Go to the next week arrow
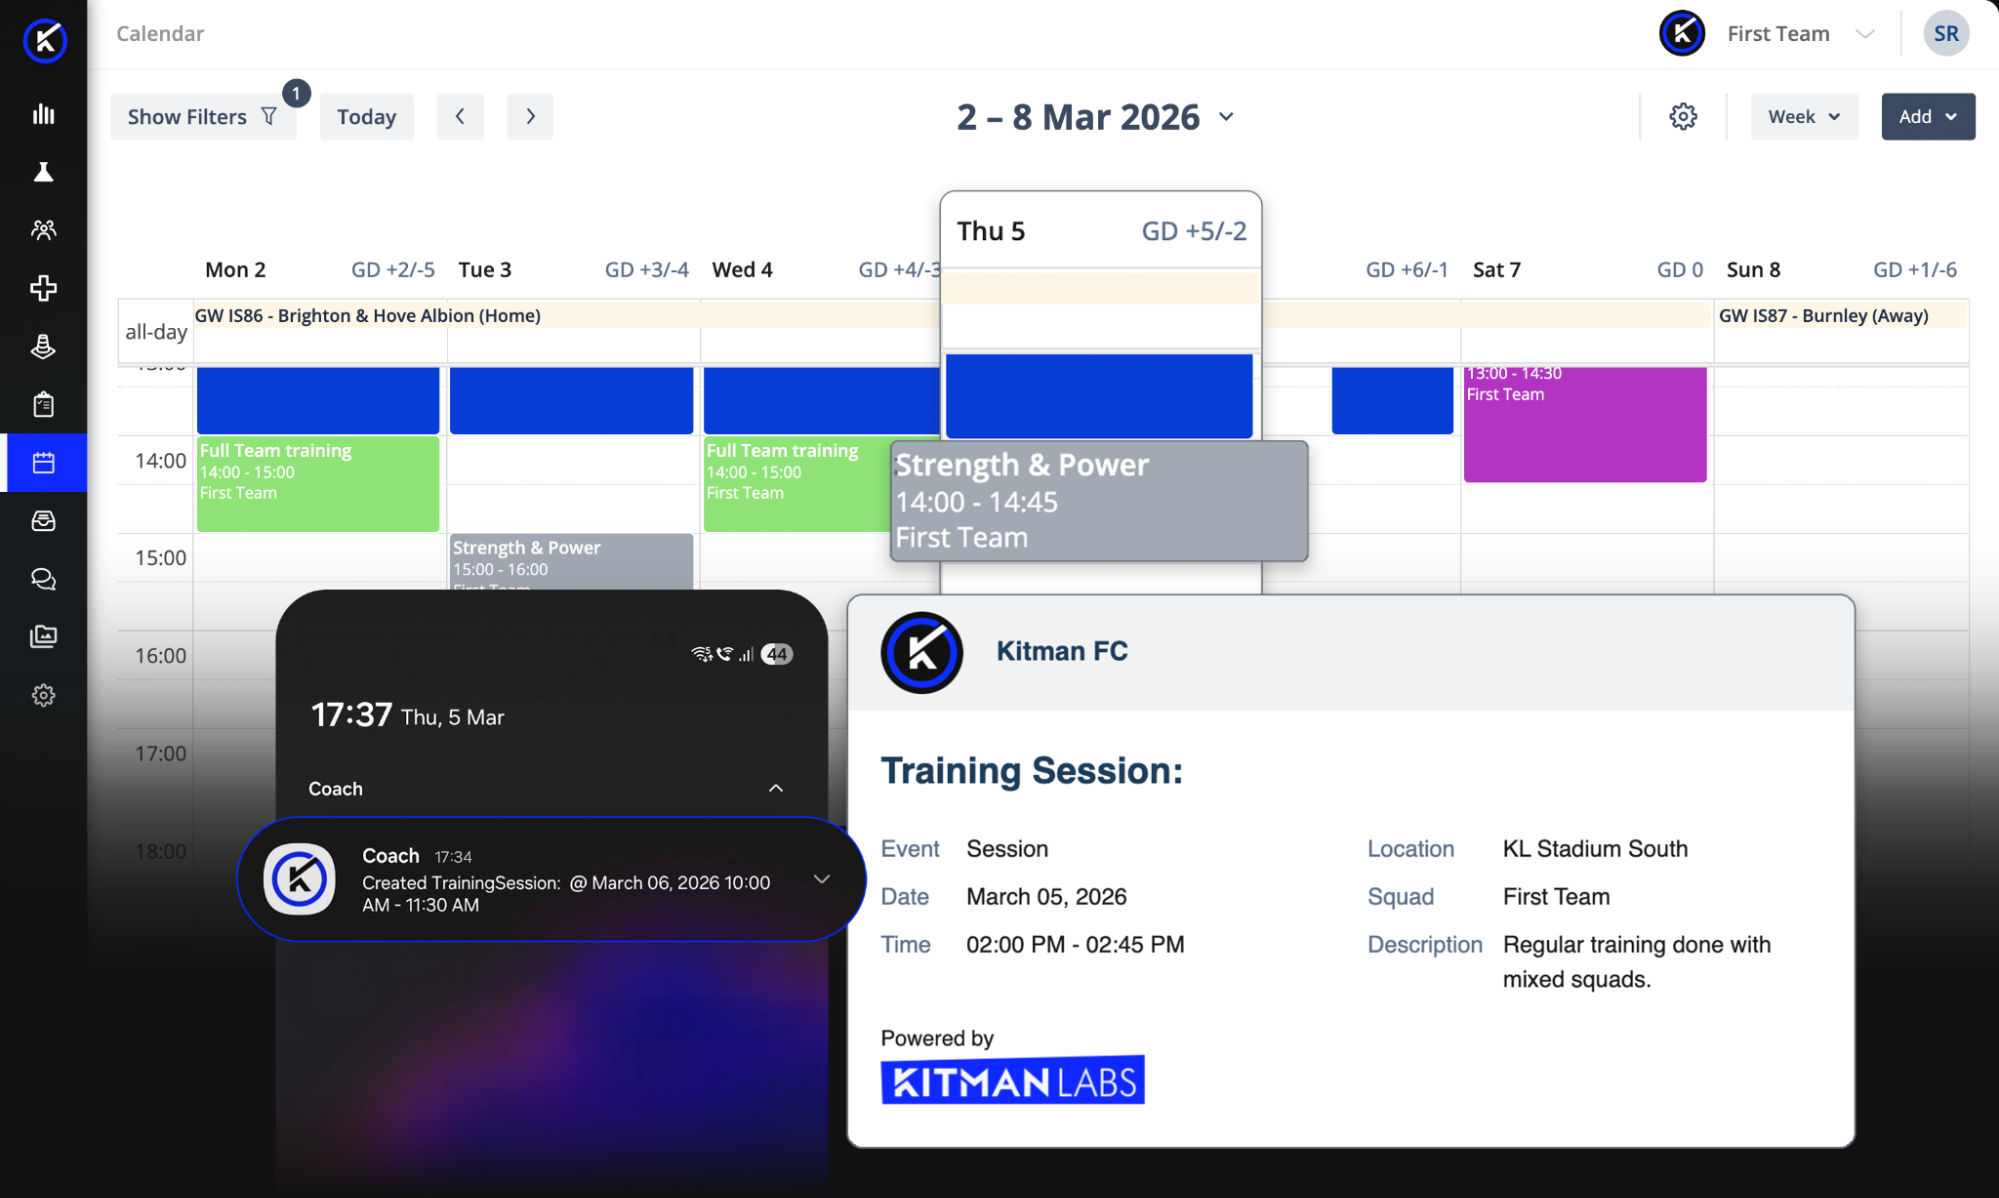The width and height of the screenshot is (1999, 1198). tap(530, 116)
